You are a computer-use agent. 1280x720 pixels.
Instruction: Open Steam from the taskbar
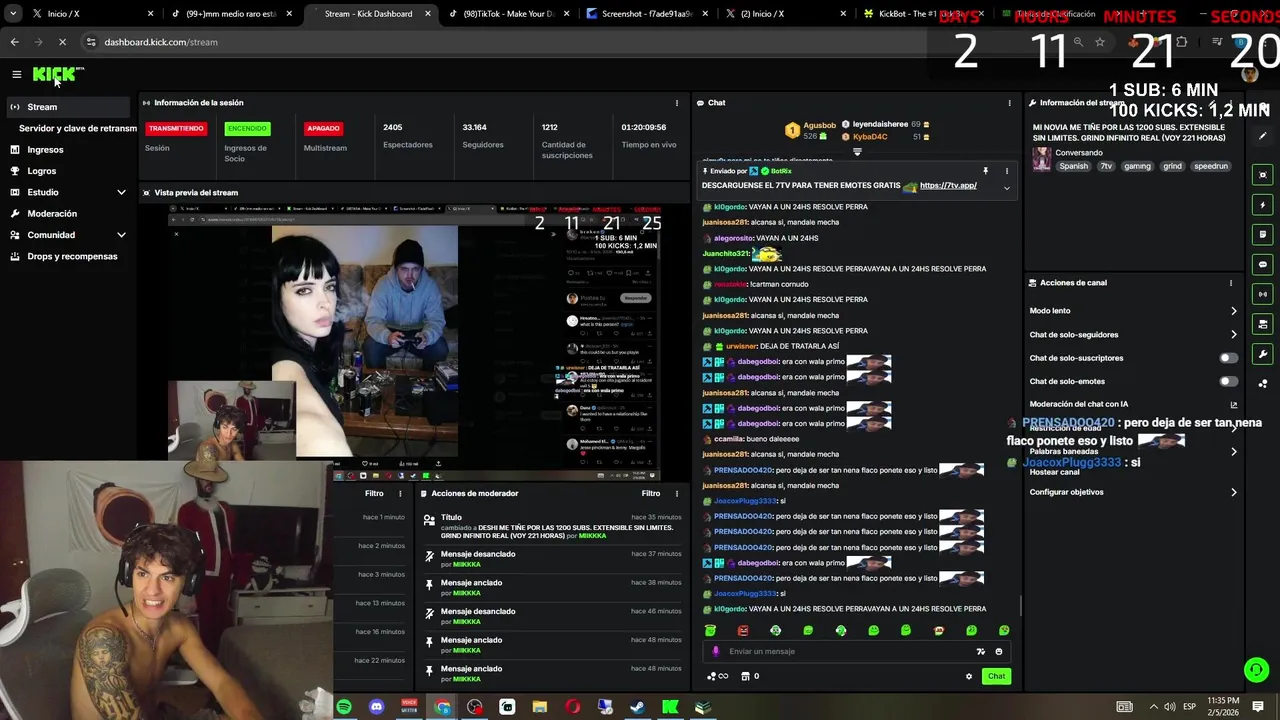pos(637,707)
